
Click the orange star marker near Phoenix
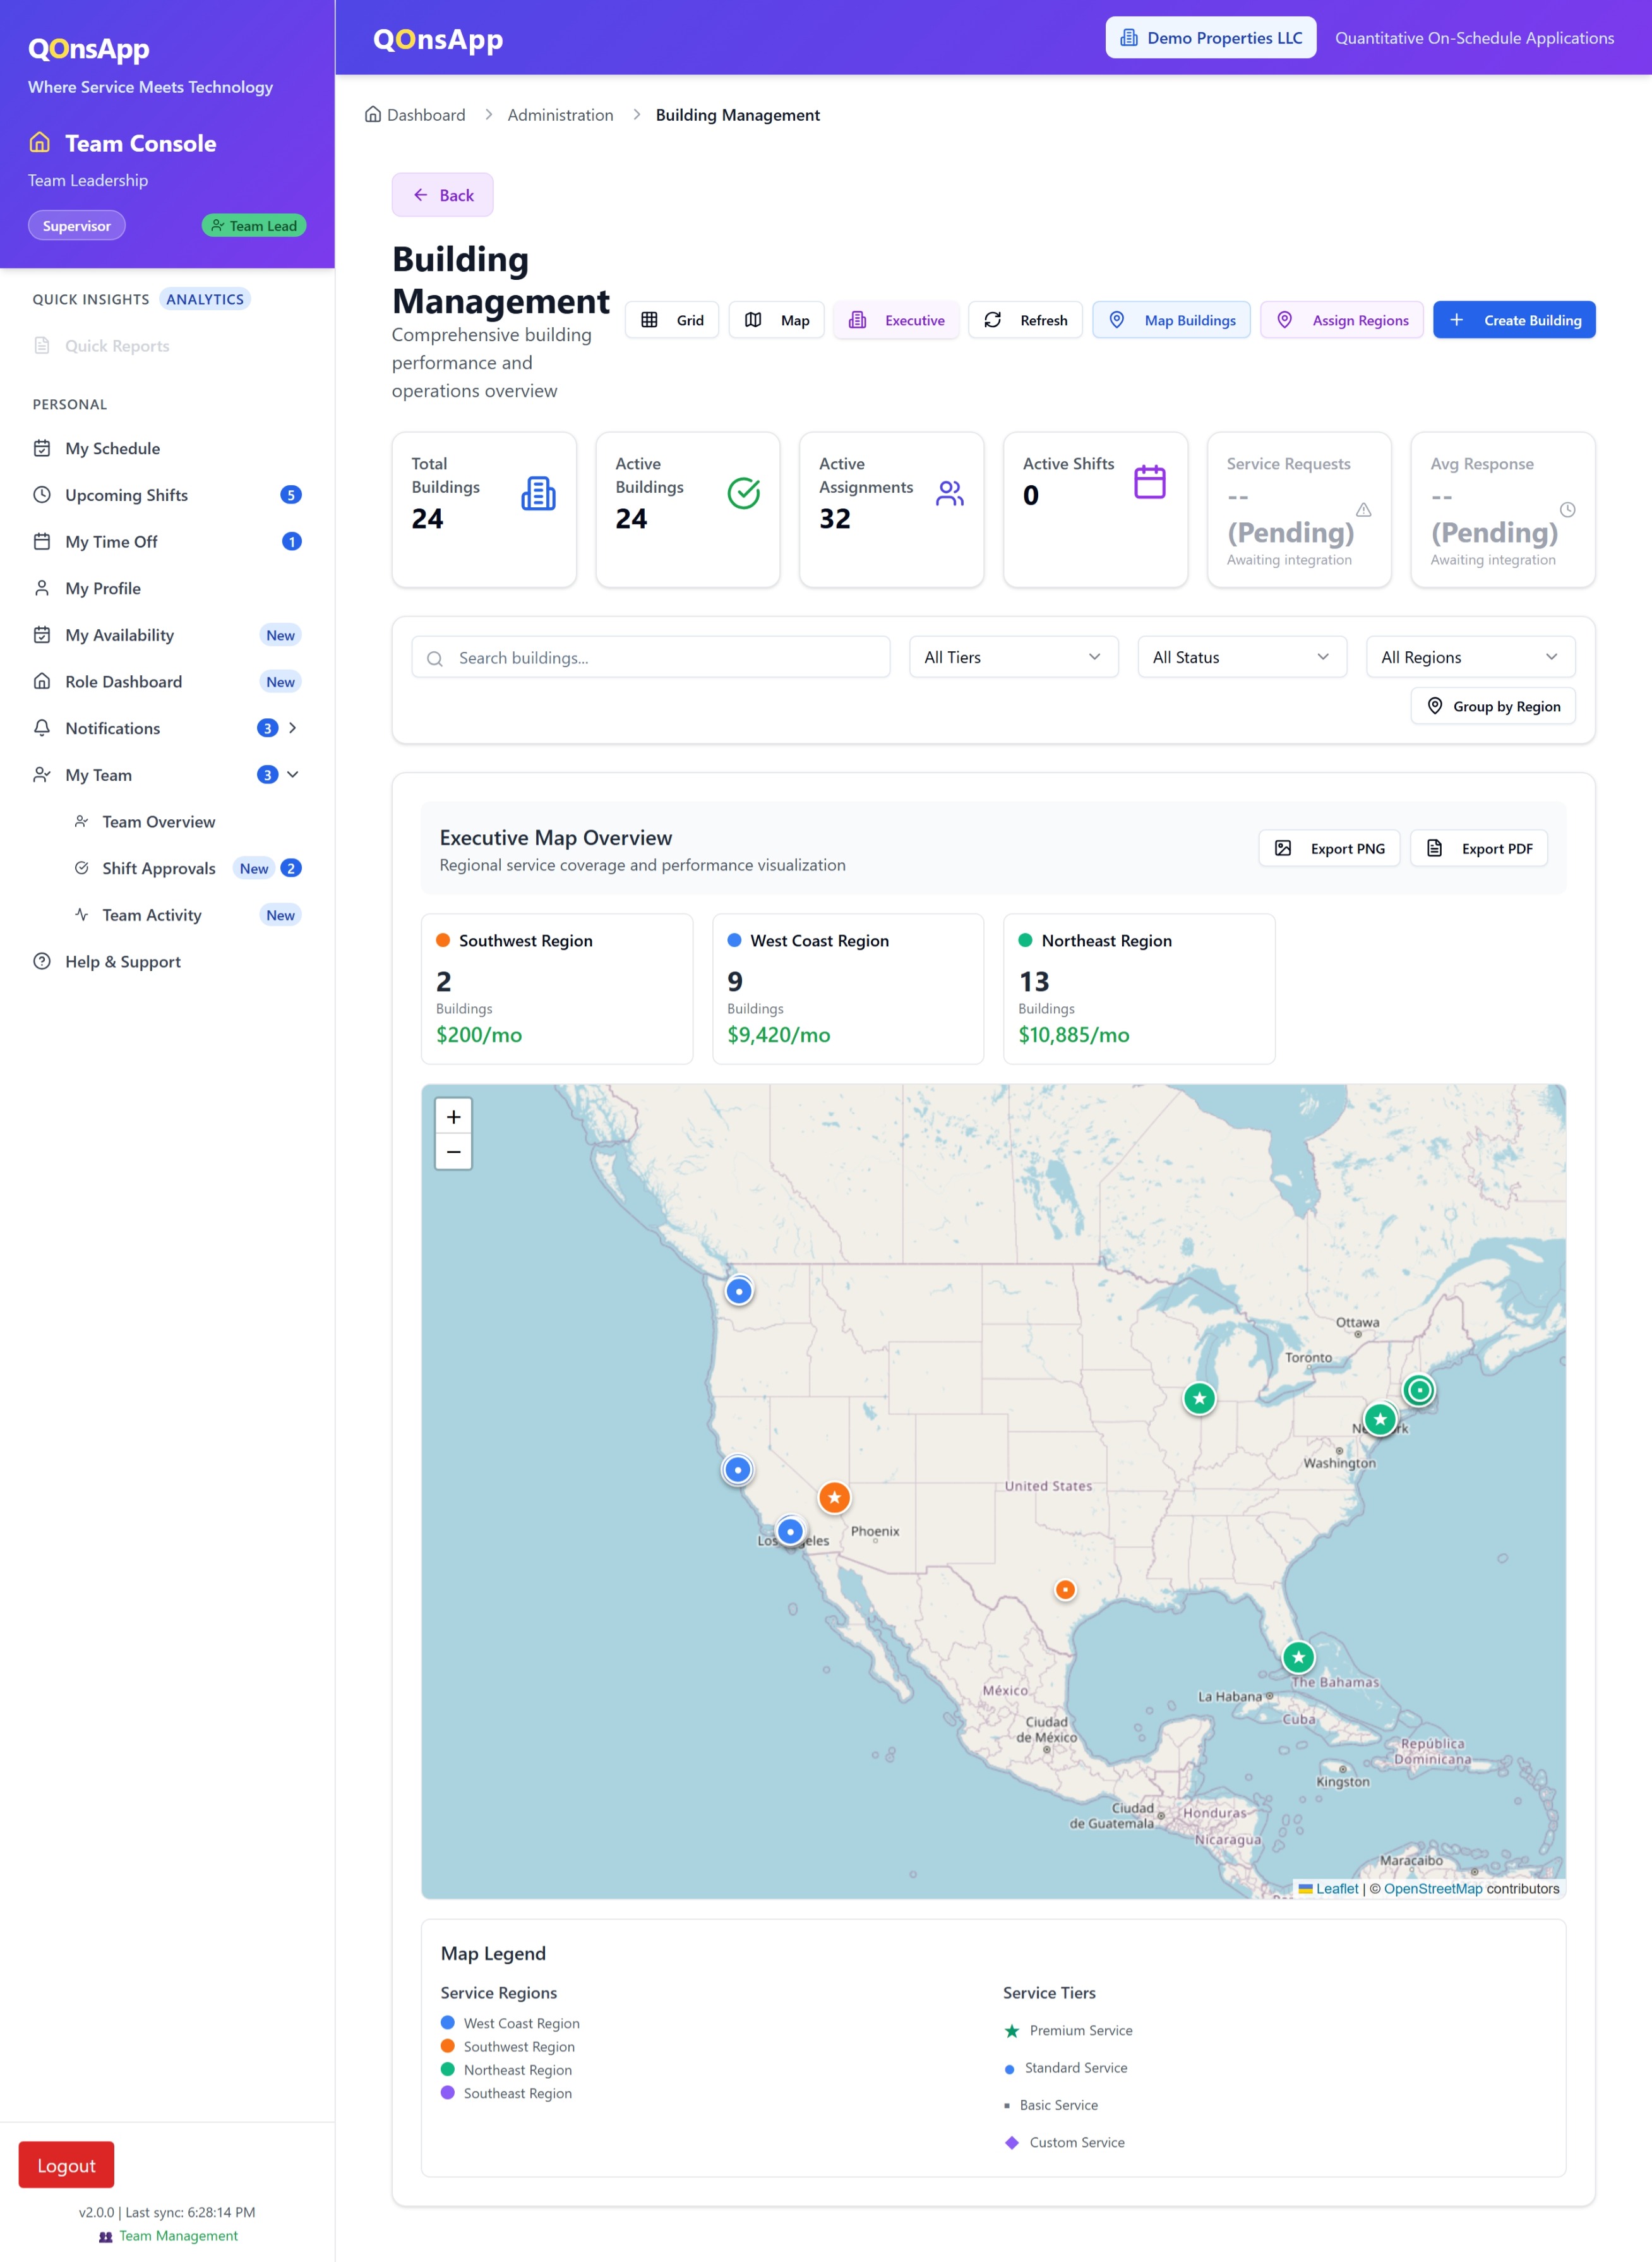[834, 1497]
